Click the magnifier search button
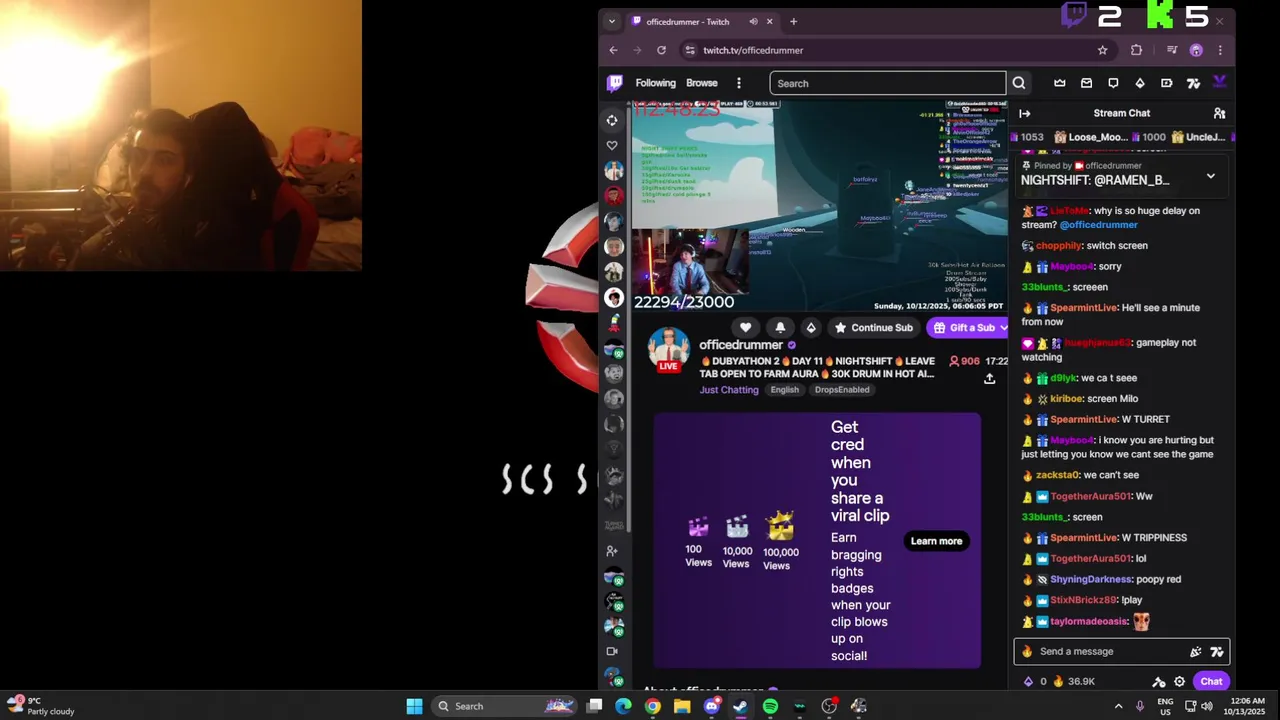Screen dimensions: 1280x720 coord(1019,83)
